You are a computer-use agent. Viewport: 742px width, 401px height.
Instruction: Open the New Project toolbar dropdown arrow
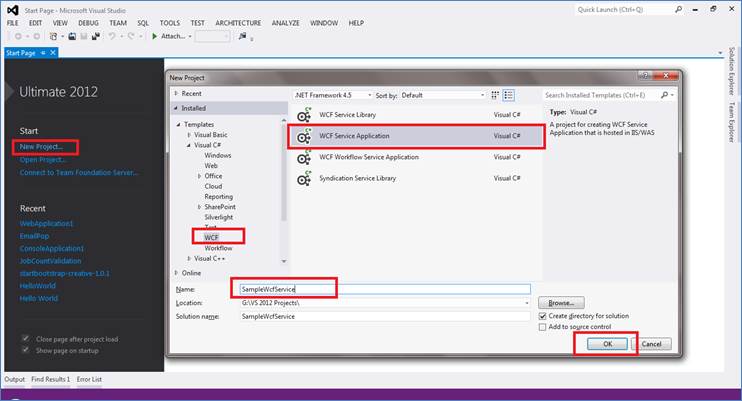(62, 36)
